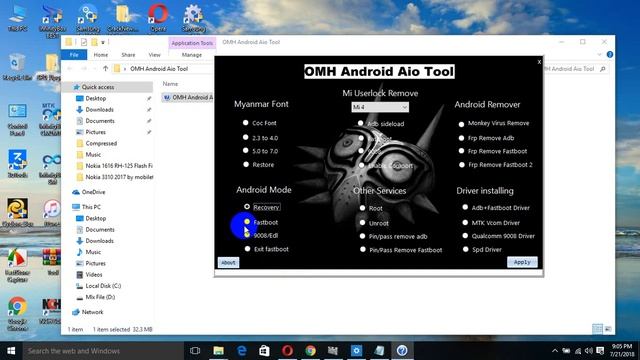The height and width of the screenshot is (360, 640).
Task: Launch Opera from the taskbar
Action: (x=287, y=351)
